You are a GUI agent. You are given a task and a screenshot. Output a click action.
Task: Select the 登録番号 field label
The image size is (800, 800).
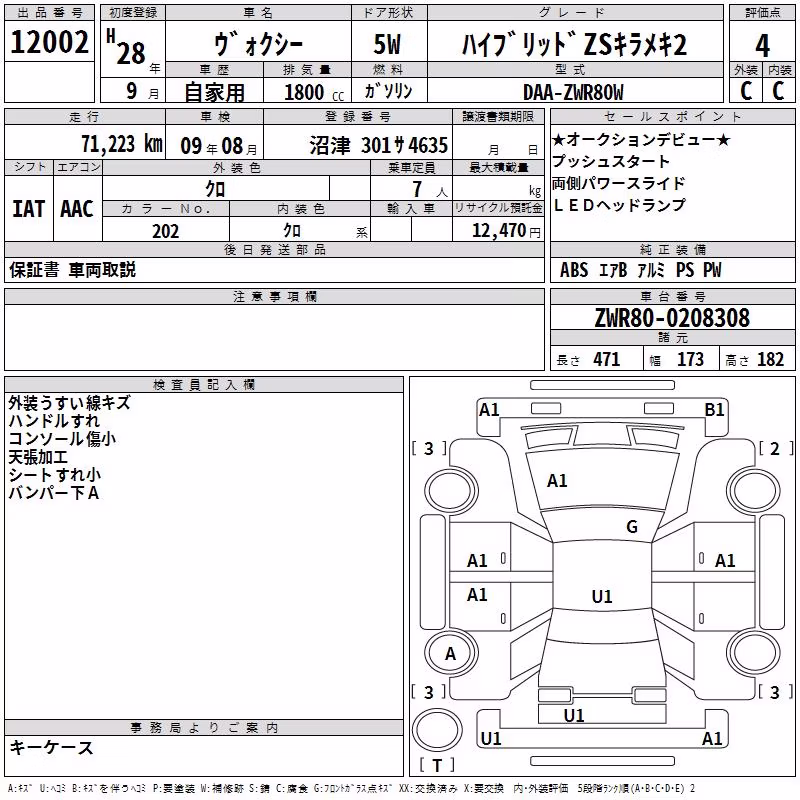(358, 117)
